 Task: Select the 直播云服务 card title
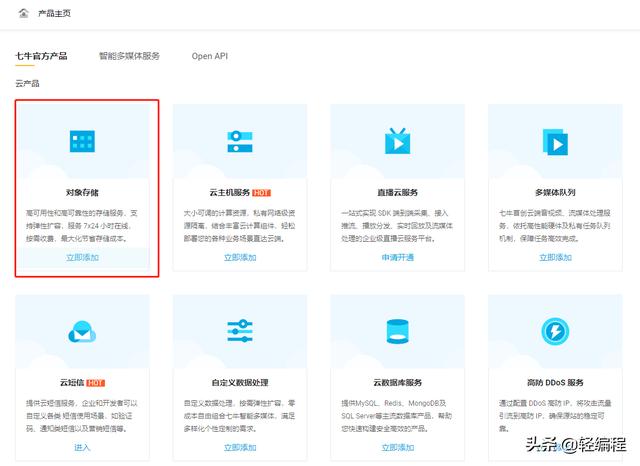pyautogui.click(x=398, y=192)
